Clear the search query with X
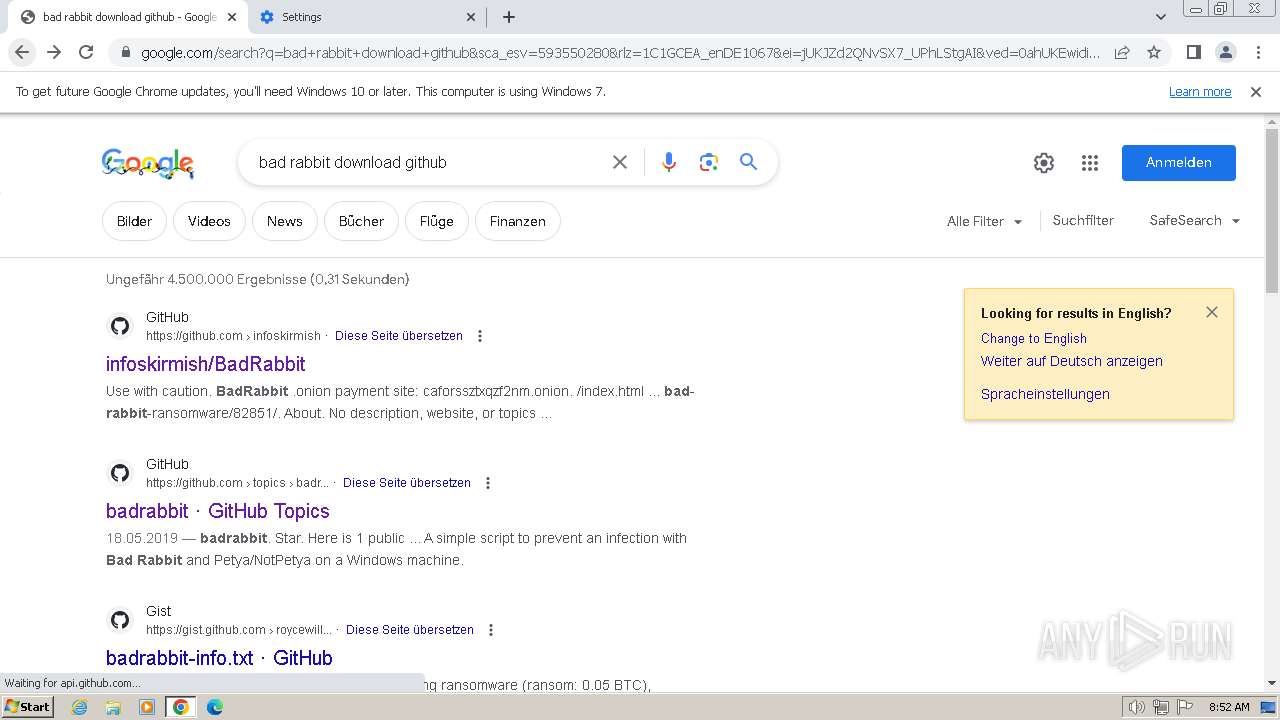Viewport: 1280px width, 720px height. click(620, 162)
